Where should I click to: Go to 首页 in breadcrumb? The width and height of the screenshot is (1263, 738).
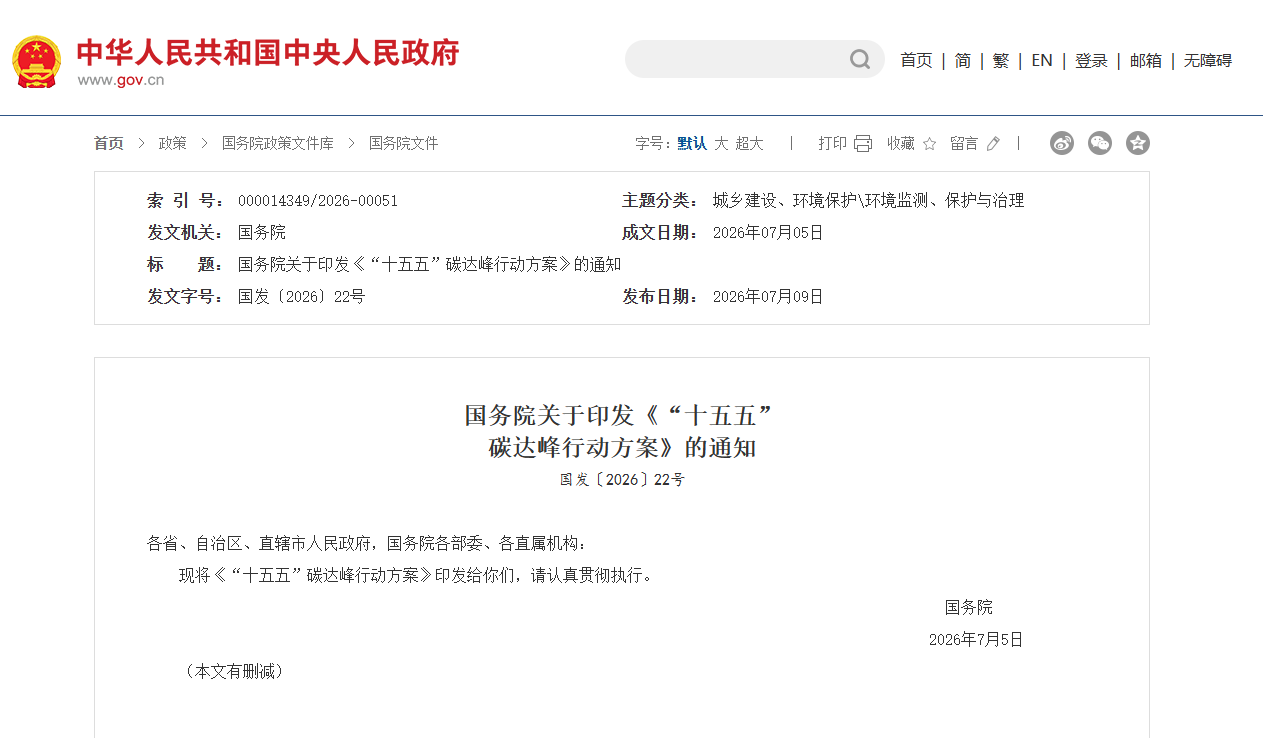[109, 144]
